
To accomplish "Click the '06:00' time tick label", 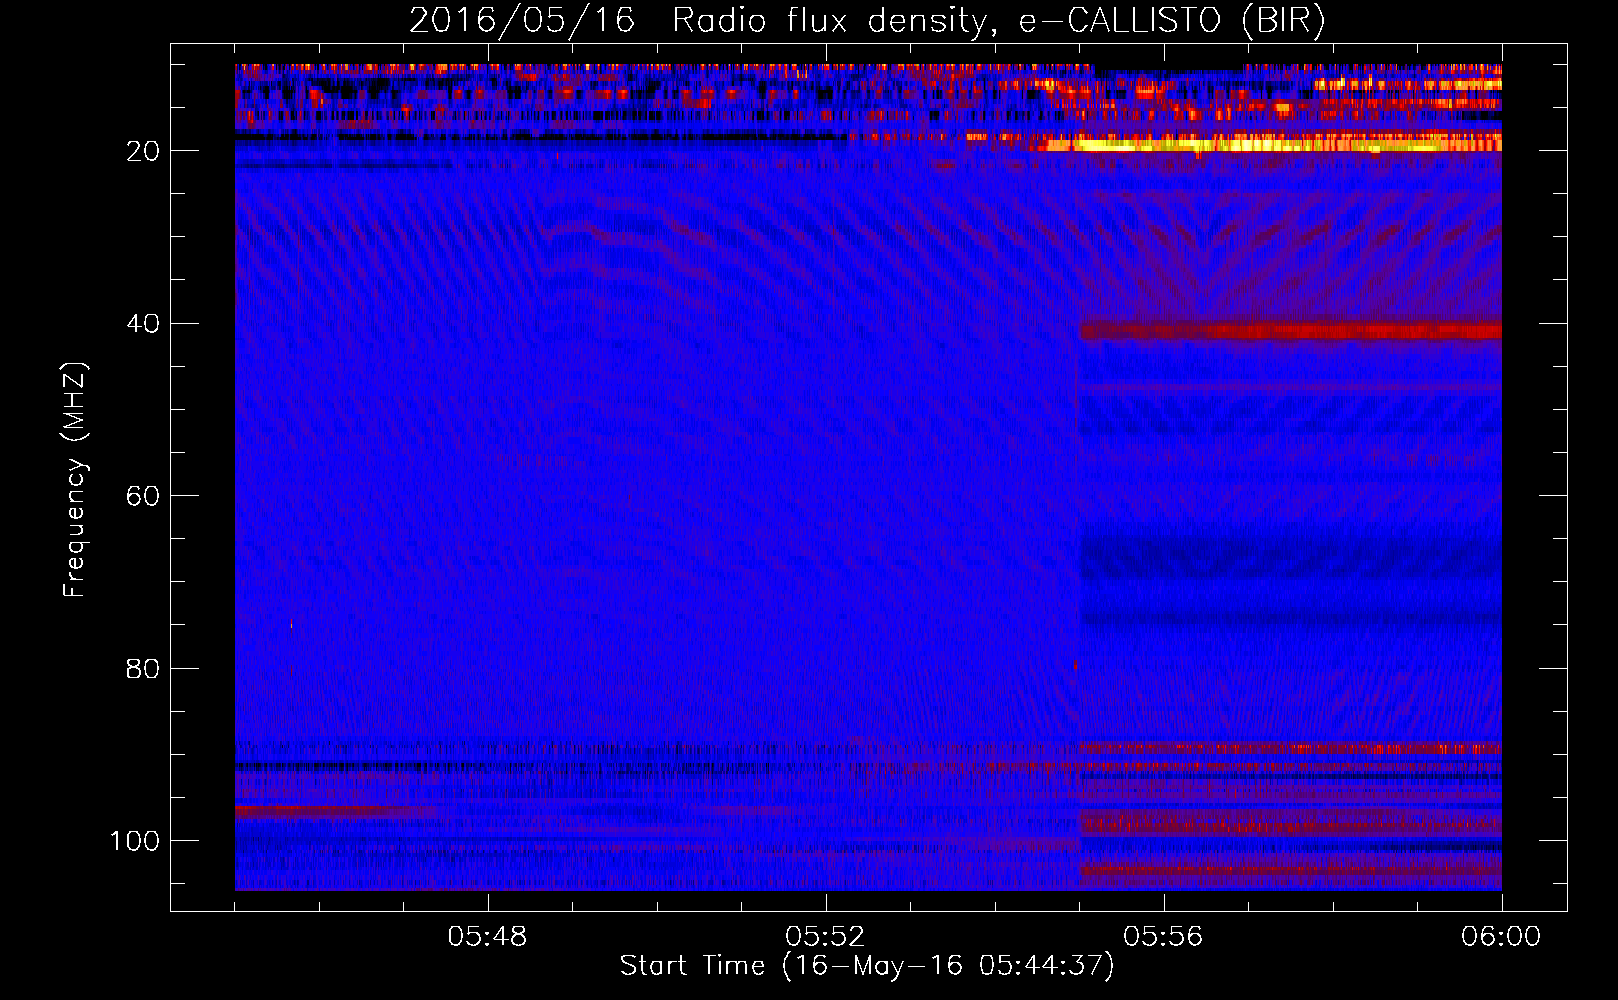I will click(1501, 937).
